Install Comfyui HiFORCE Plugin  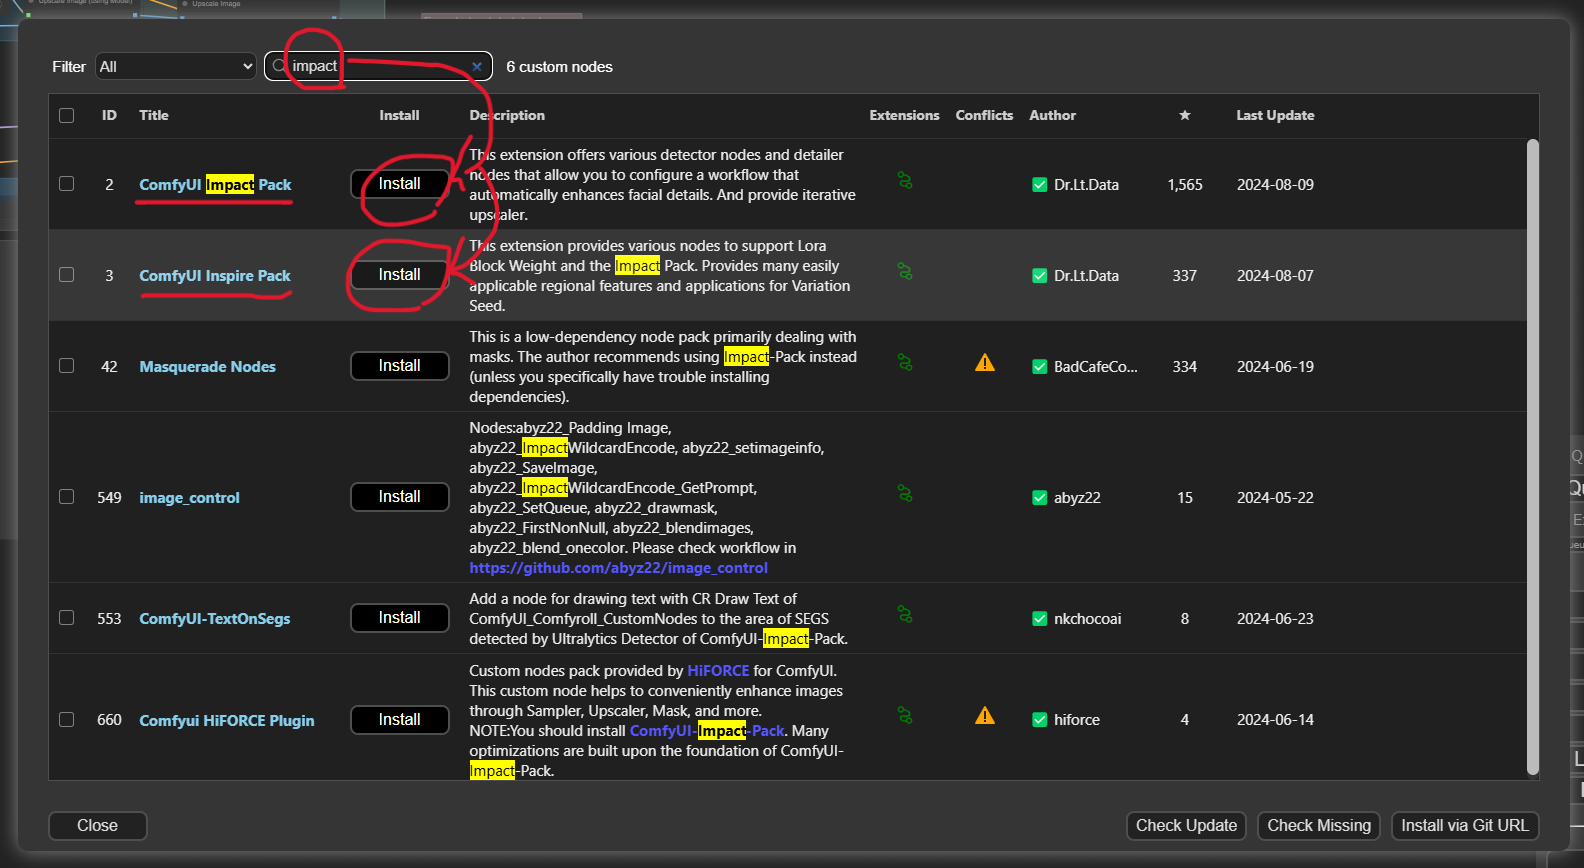400,720
